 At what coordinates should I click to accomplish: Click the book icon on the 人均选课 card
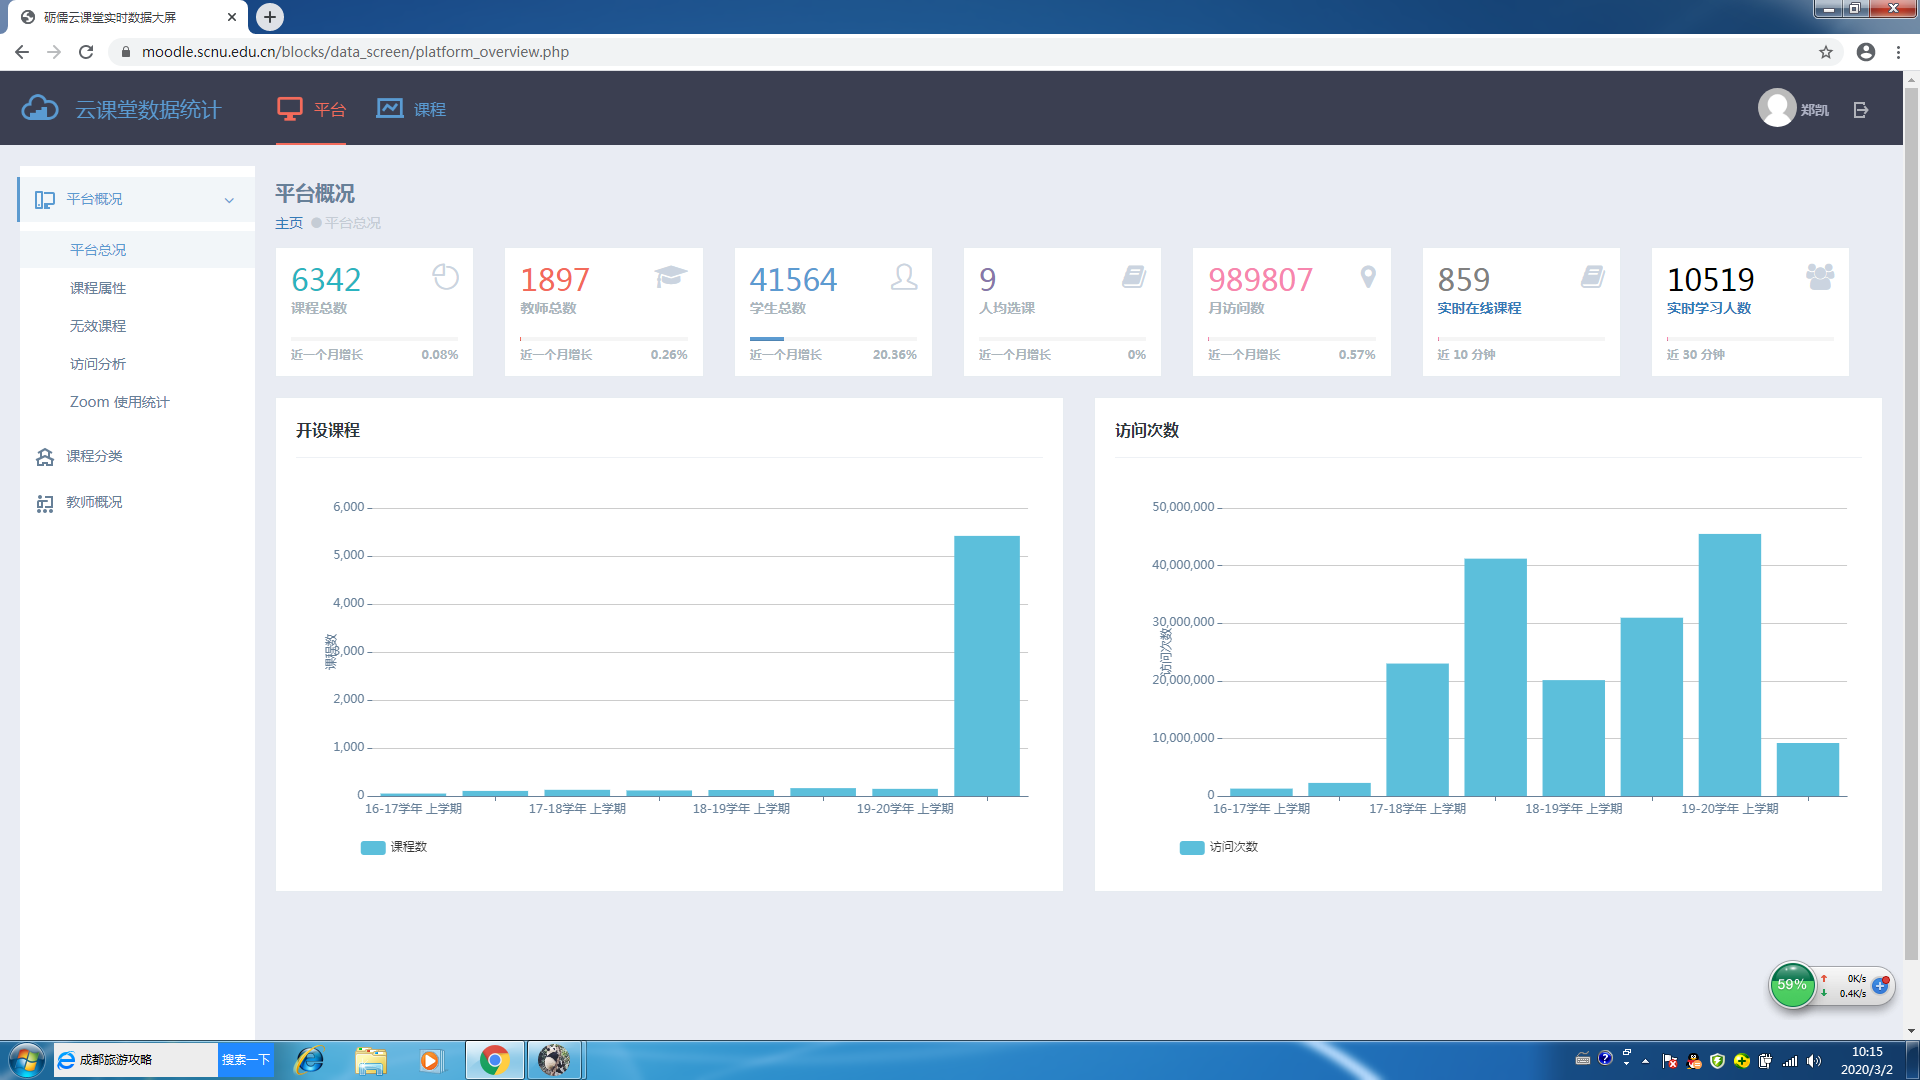click(1133, 277)
